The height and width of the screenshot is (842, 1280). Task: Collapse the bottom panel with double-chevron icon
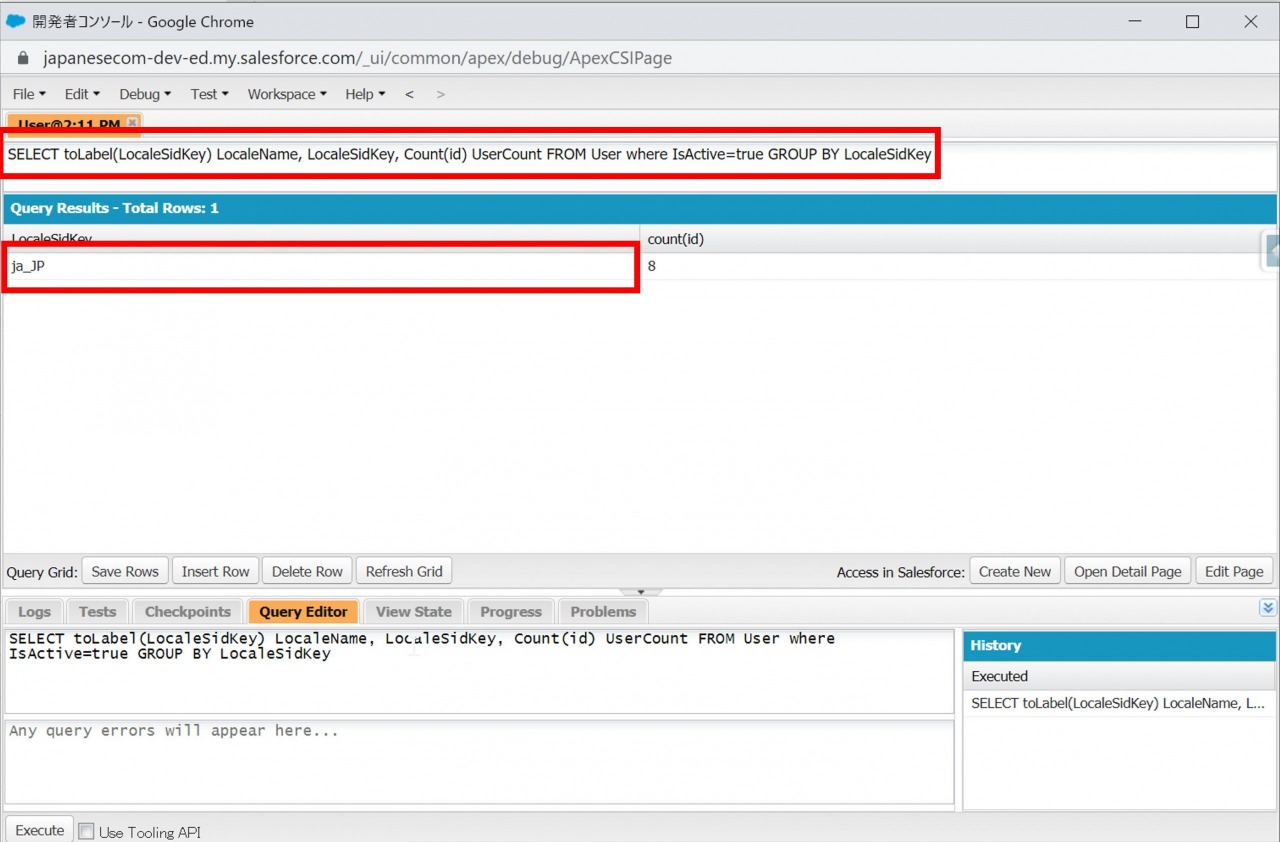1268,607
